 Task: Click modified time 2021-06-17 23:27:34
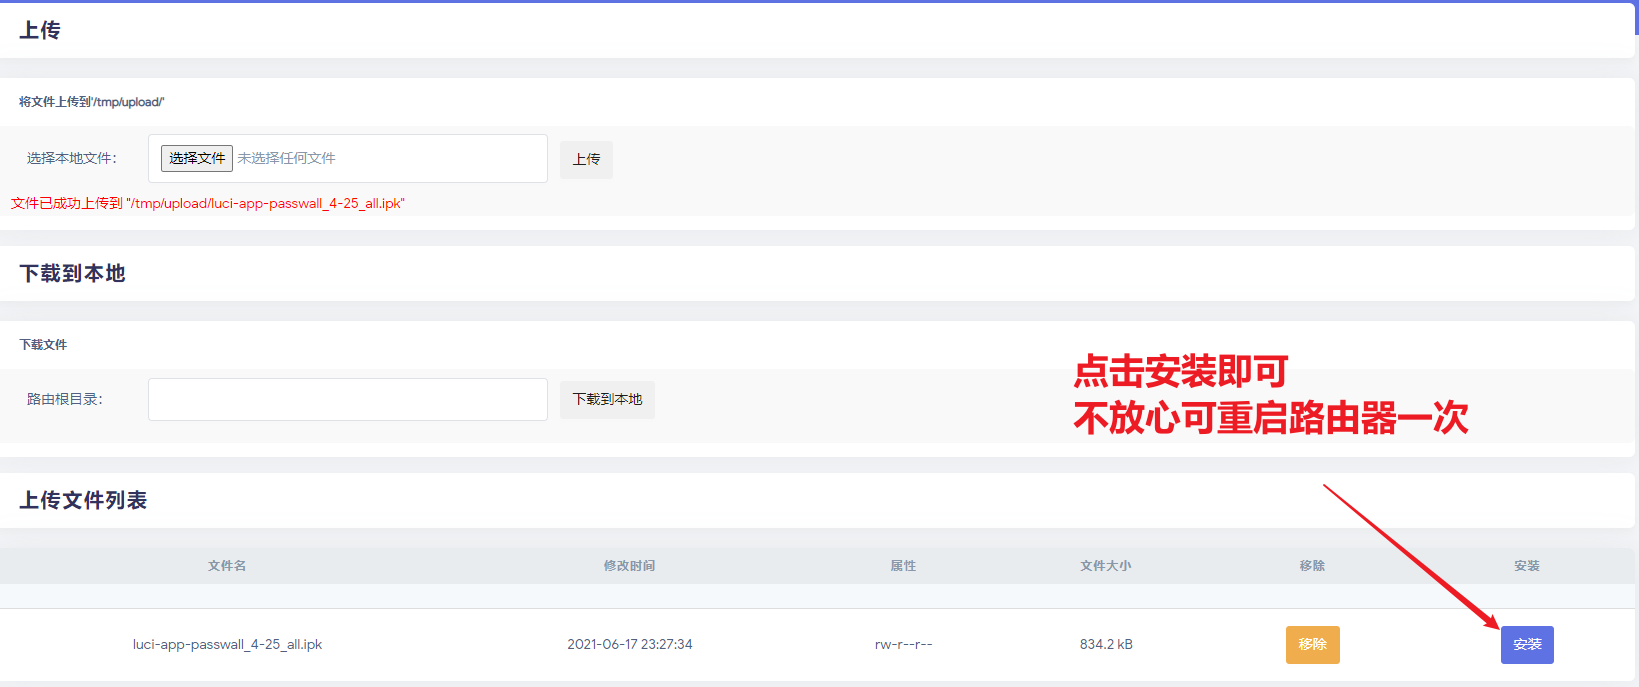[630, 644]
